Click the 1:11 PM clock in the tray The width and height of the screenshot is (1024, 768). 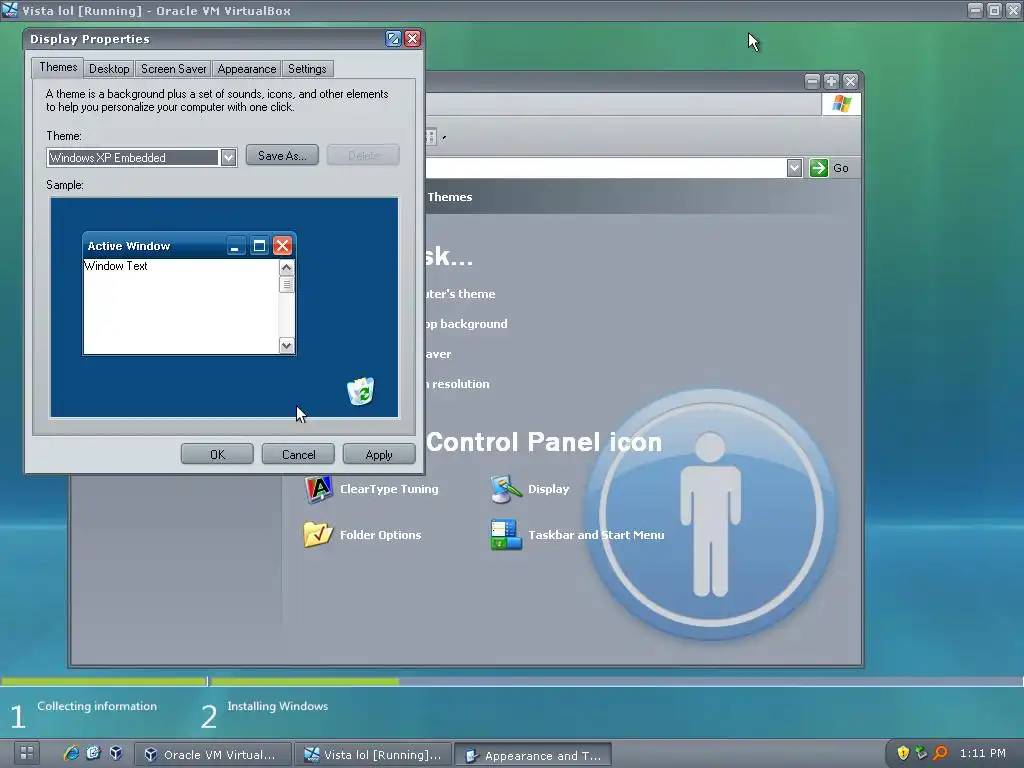[x=982, y=753]
